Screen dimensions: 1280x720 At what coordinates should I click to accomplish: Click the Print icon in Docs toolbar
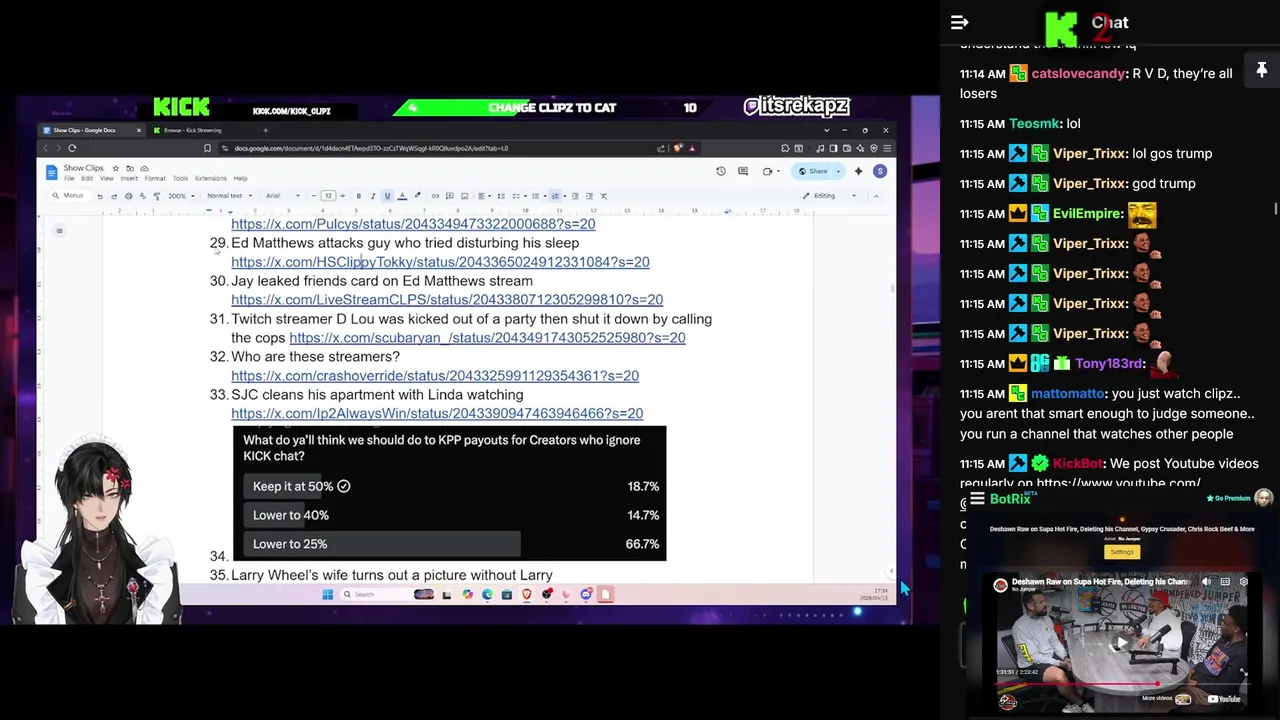(x=128, y=196)
